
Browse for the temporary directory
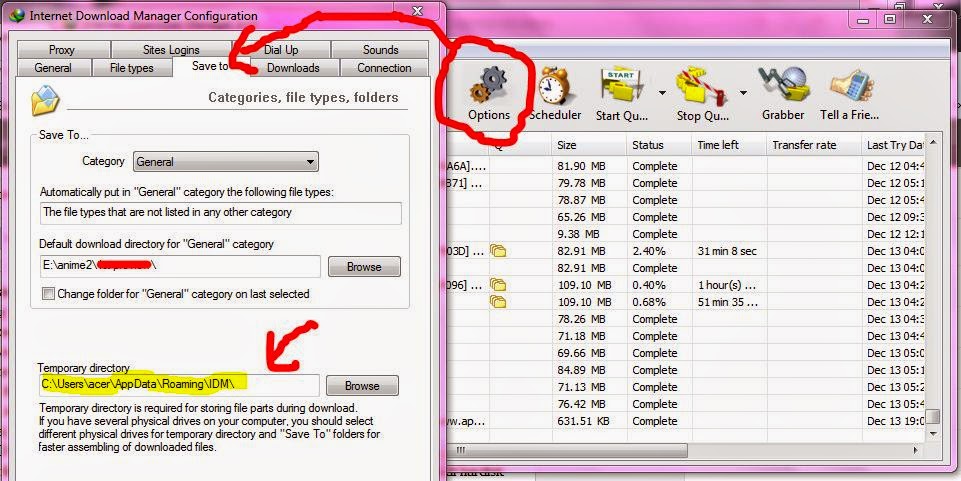pyautogui.click(x=362, y=385)
